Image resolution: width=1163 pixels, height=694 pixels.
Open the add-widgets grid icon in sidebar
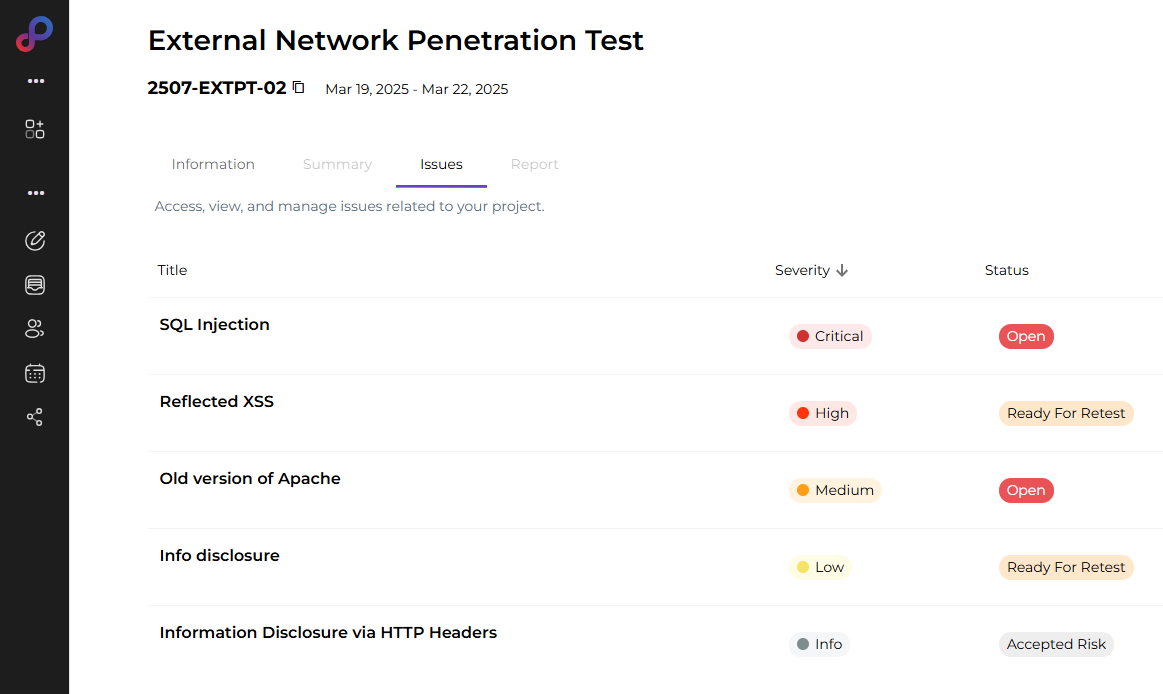(x=35, y=129)
